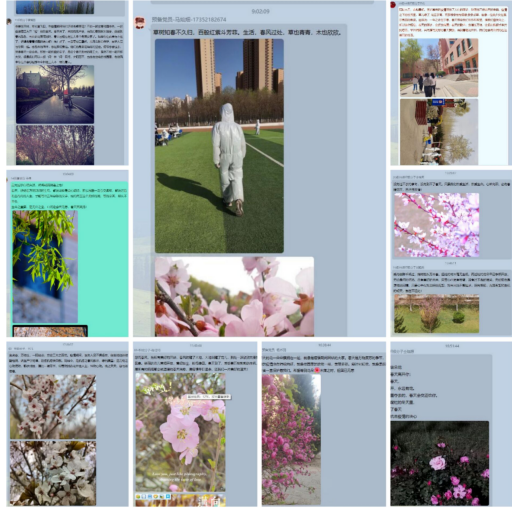Open photo of students walking by red building
512x508 pixels.
click(439, 68)
